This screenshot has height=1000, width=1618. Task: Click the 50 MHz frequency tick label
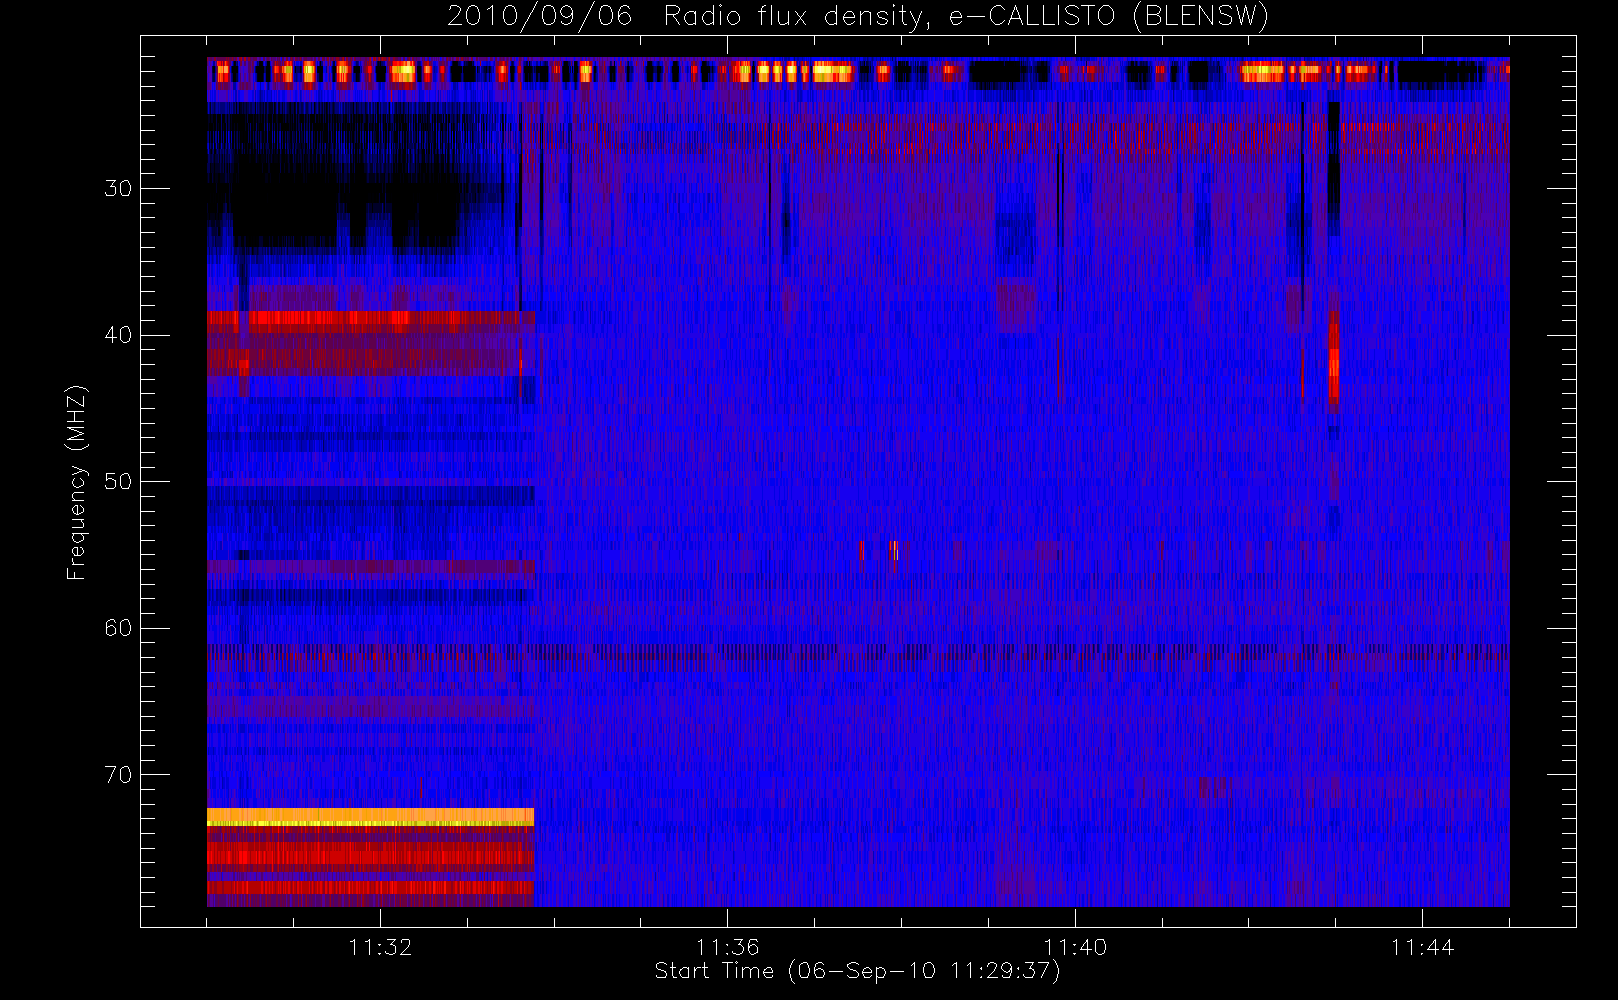pos(118,482)
